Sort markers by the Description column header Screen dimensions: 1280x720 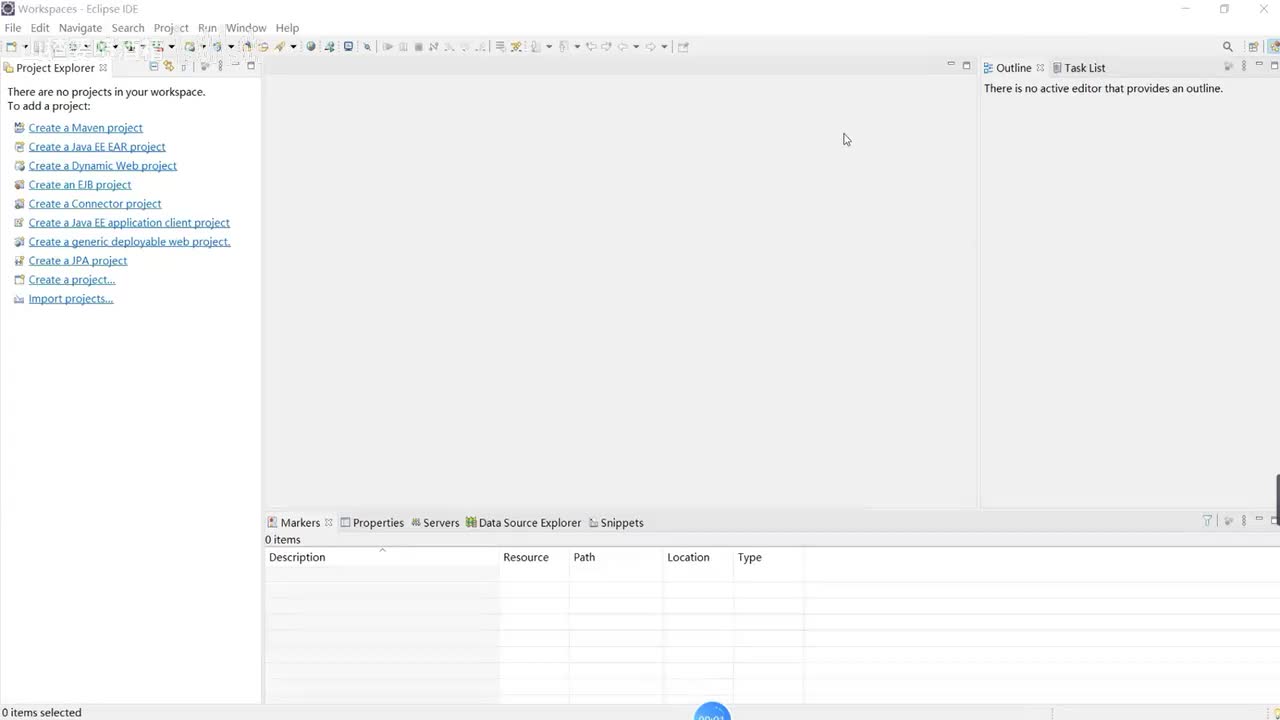[x=382, y=557]
